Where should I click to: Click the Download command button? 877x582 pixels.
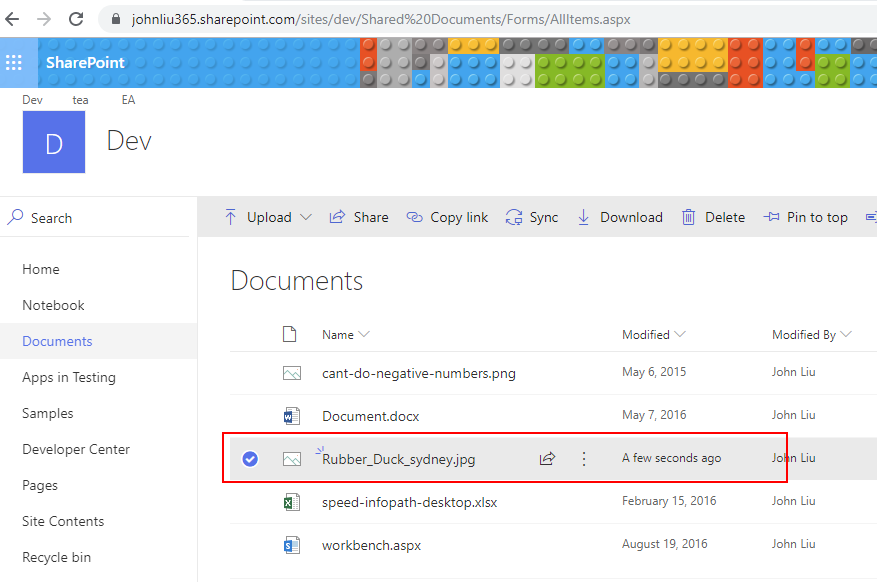[620, 217]
